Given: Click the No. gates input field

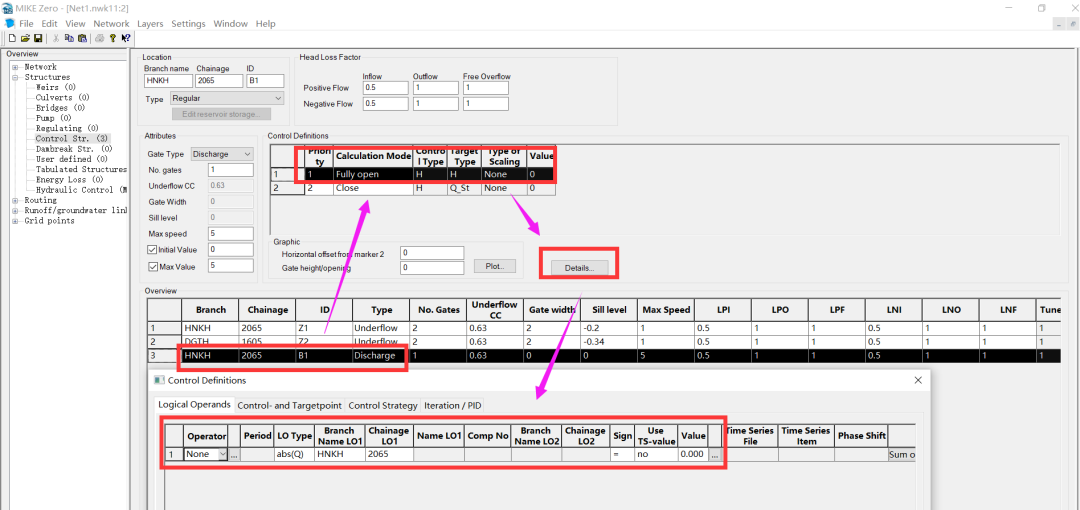Looking at the screenshot, I should coord(231,170).
